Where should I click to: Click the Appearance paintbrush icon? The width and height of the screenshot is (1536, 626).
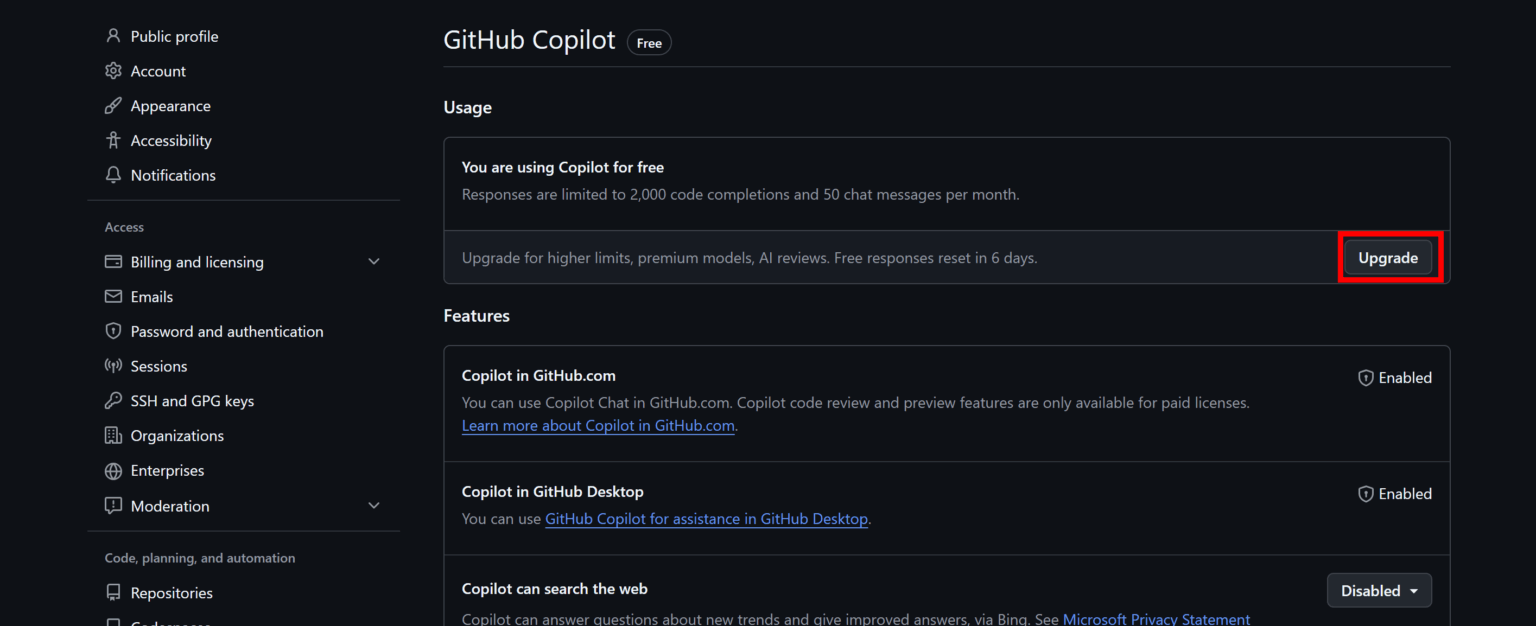(x=113, y=105)
